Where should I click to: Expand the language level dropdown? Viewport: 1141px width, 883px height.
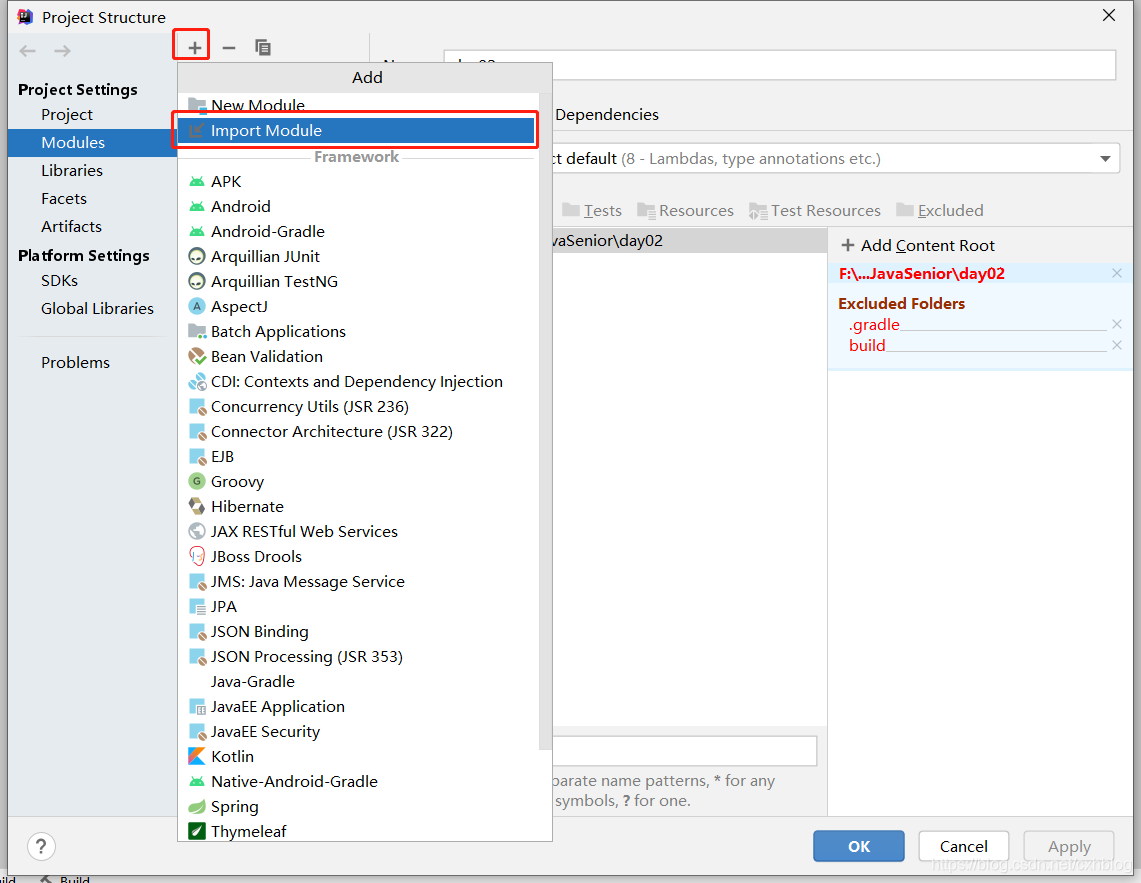click(x=1105, y=159)
